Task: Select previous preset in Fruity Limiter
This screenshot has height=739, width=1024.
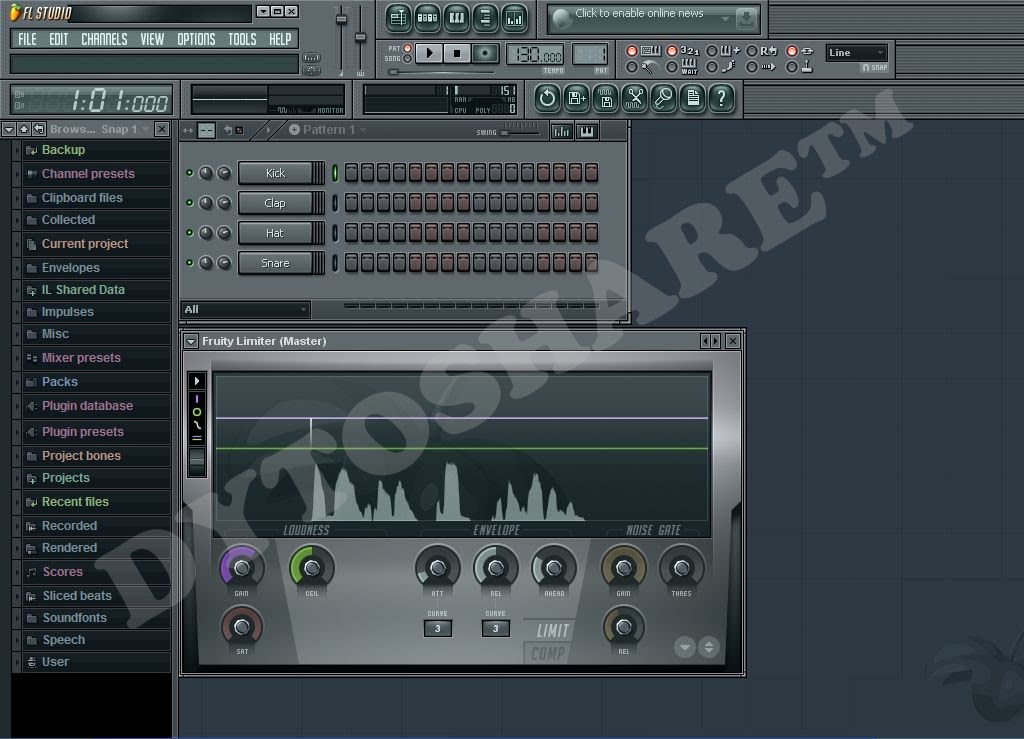Action: (705, 341)
